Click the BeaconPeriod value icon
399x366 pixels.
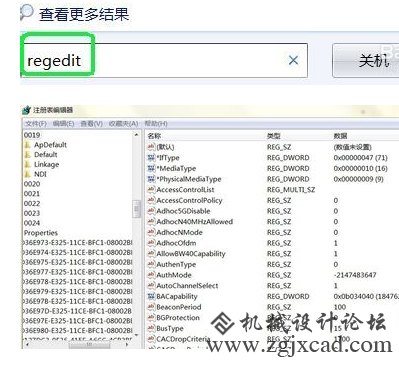point(151,307)
